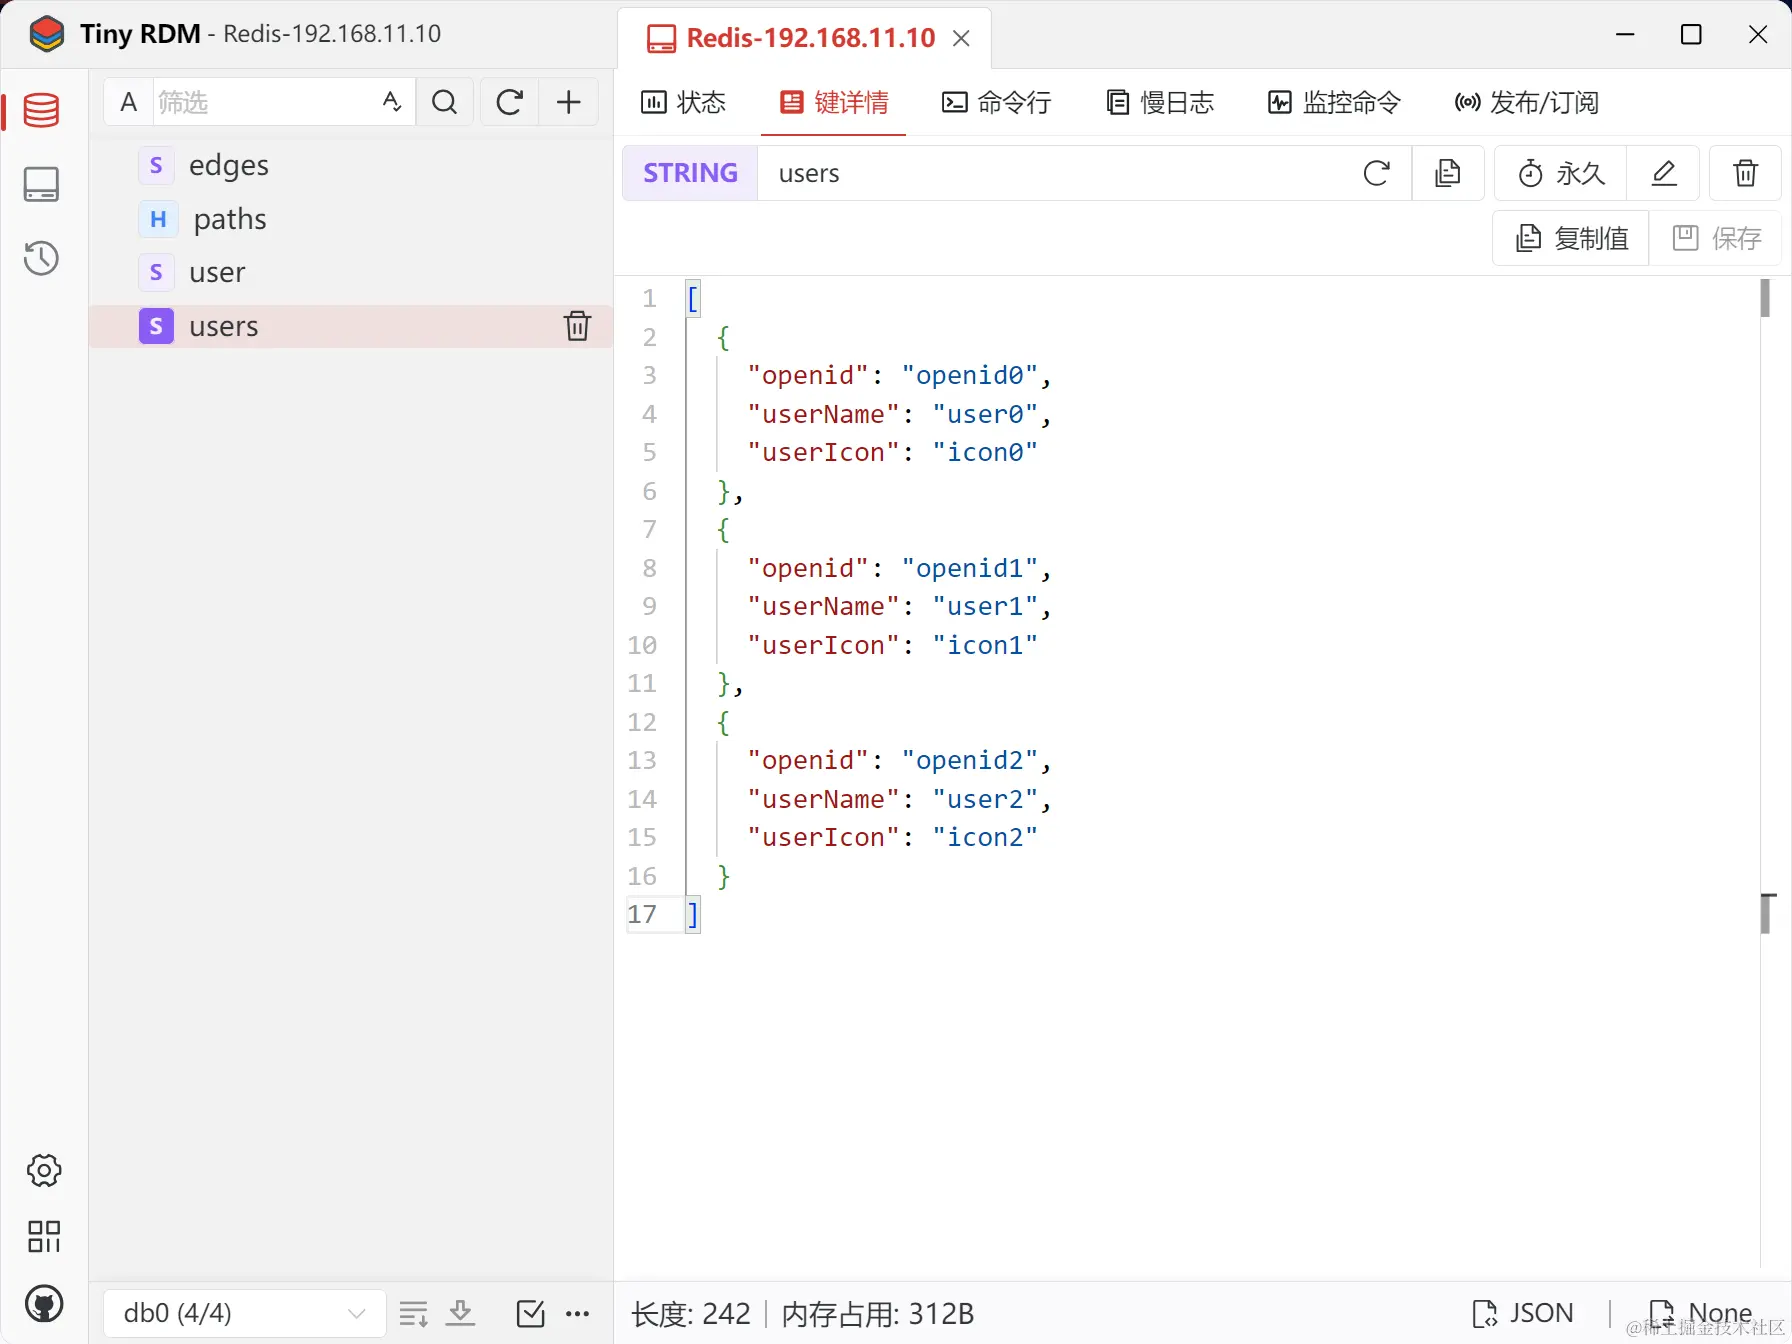Image resolution: width=1792 pixels, height=1344 pixels.
Task: Click the 内存占用: 312B status text
Action: click(x=878, y=1313)
